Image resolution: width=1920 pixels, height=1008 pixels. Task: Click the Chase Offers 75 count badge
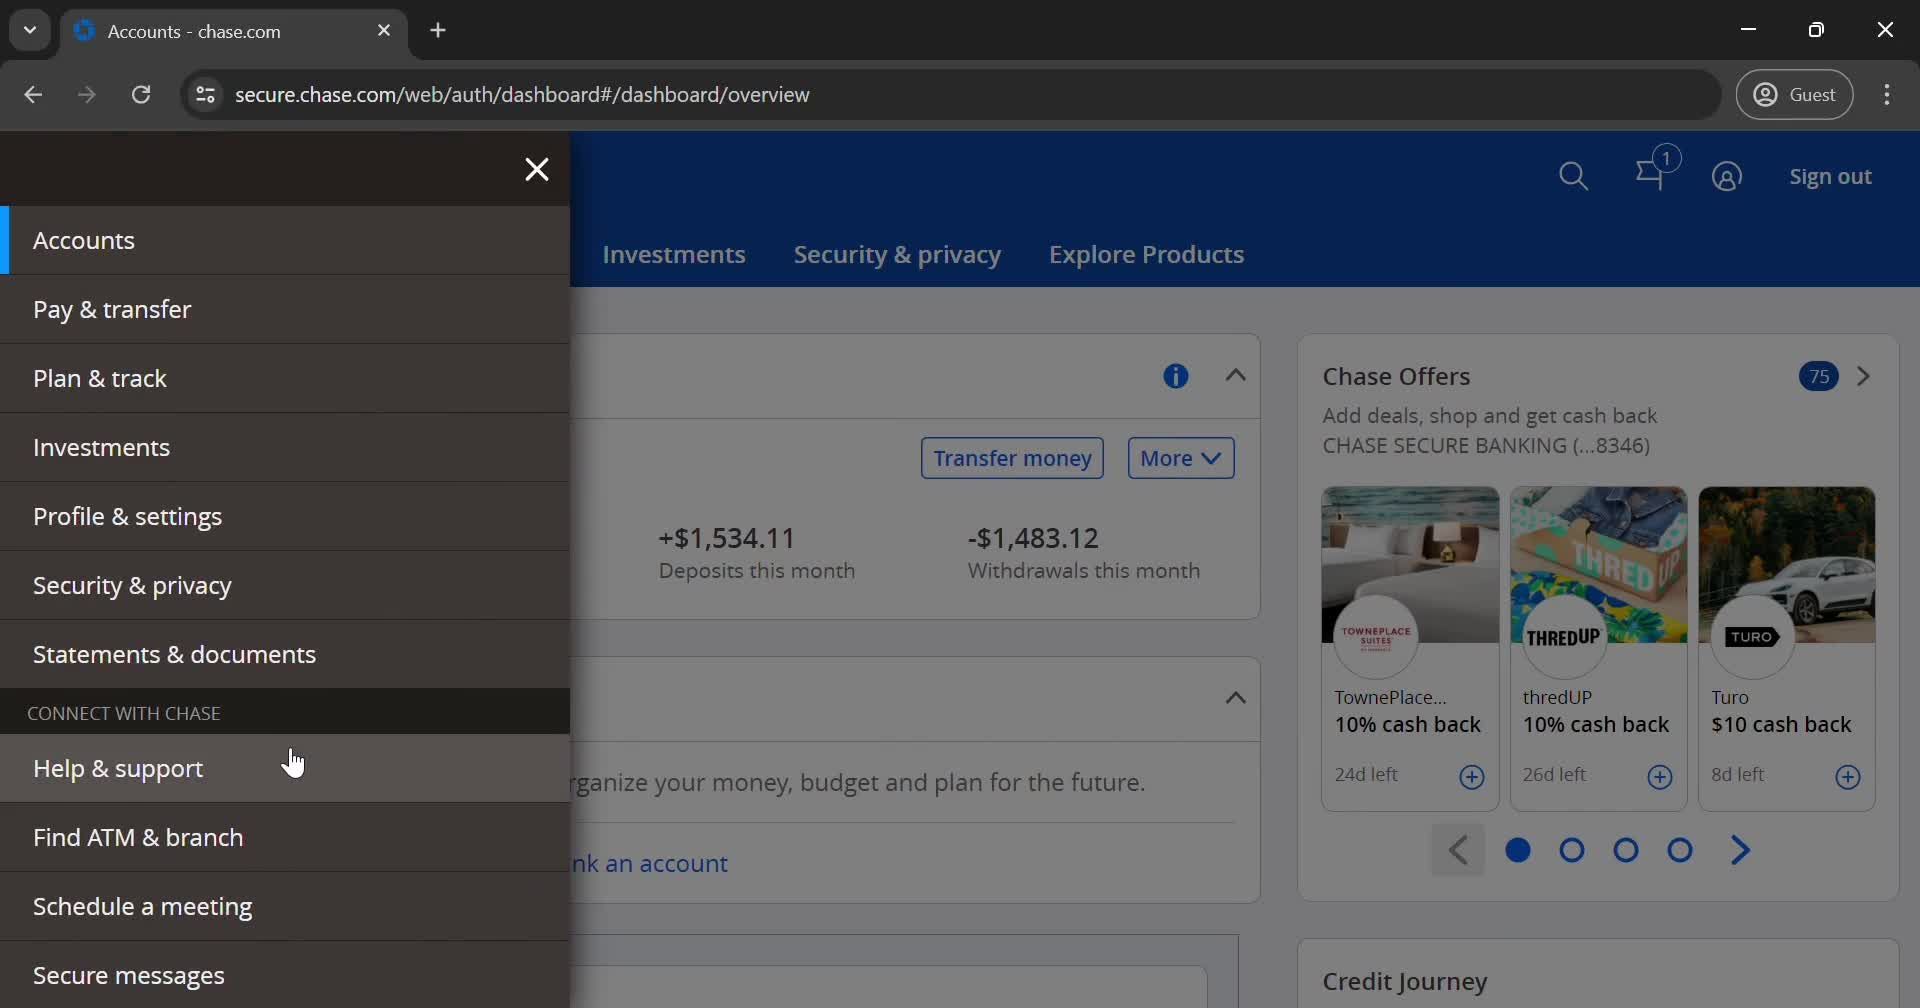[x=1818, y=376]
